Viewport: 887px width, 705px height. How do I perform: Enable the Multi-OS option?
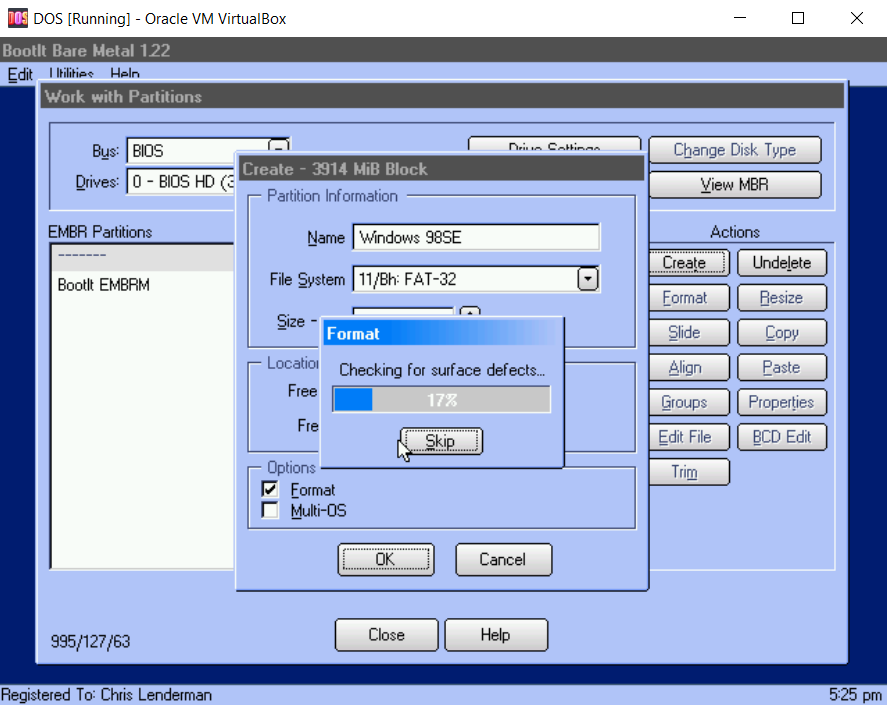(x=269, y=510)
